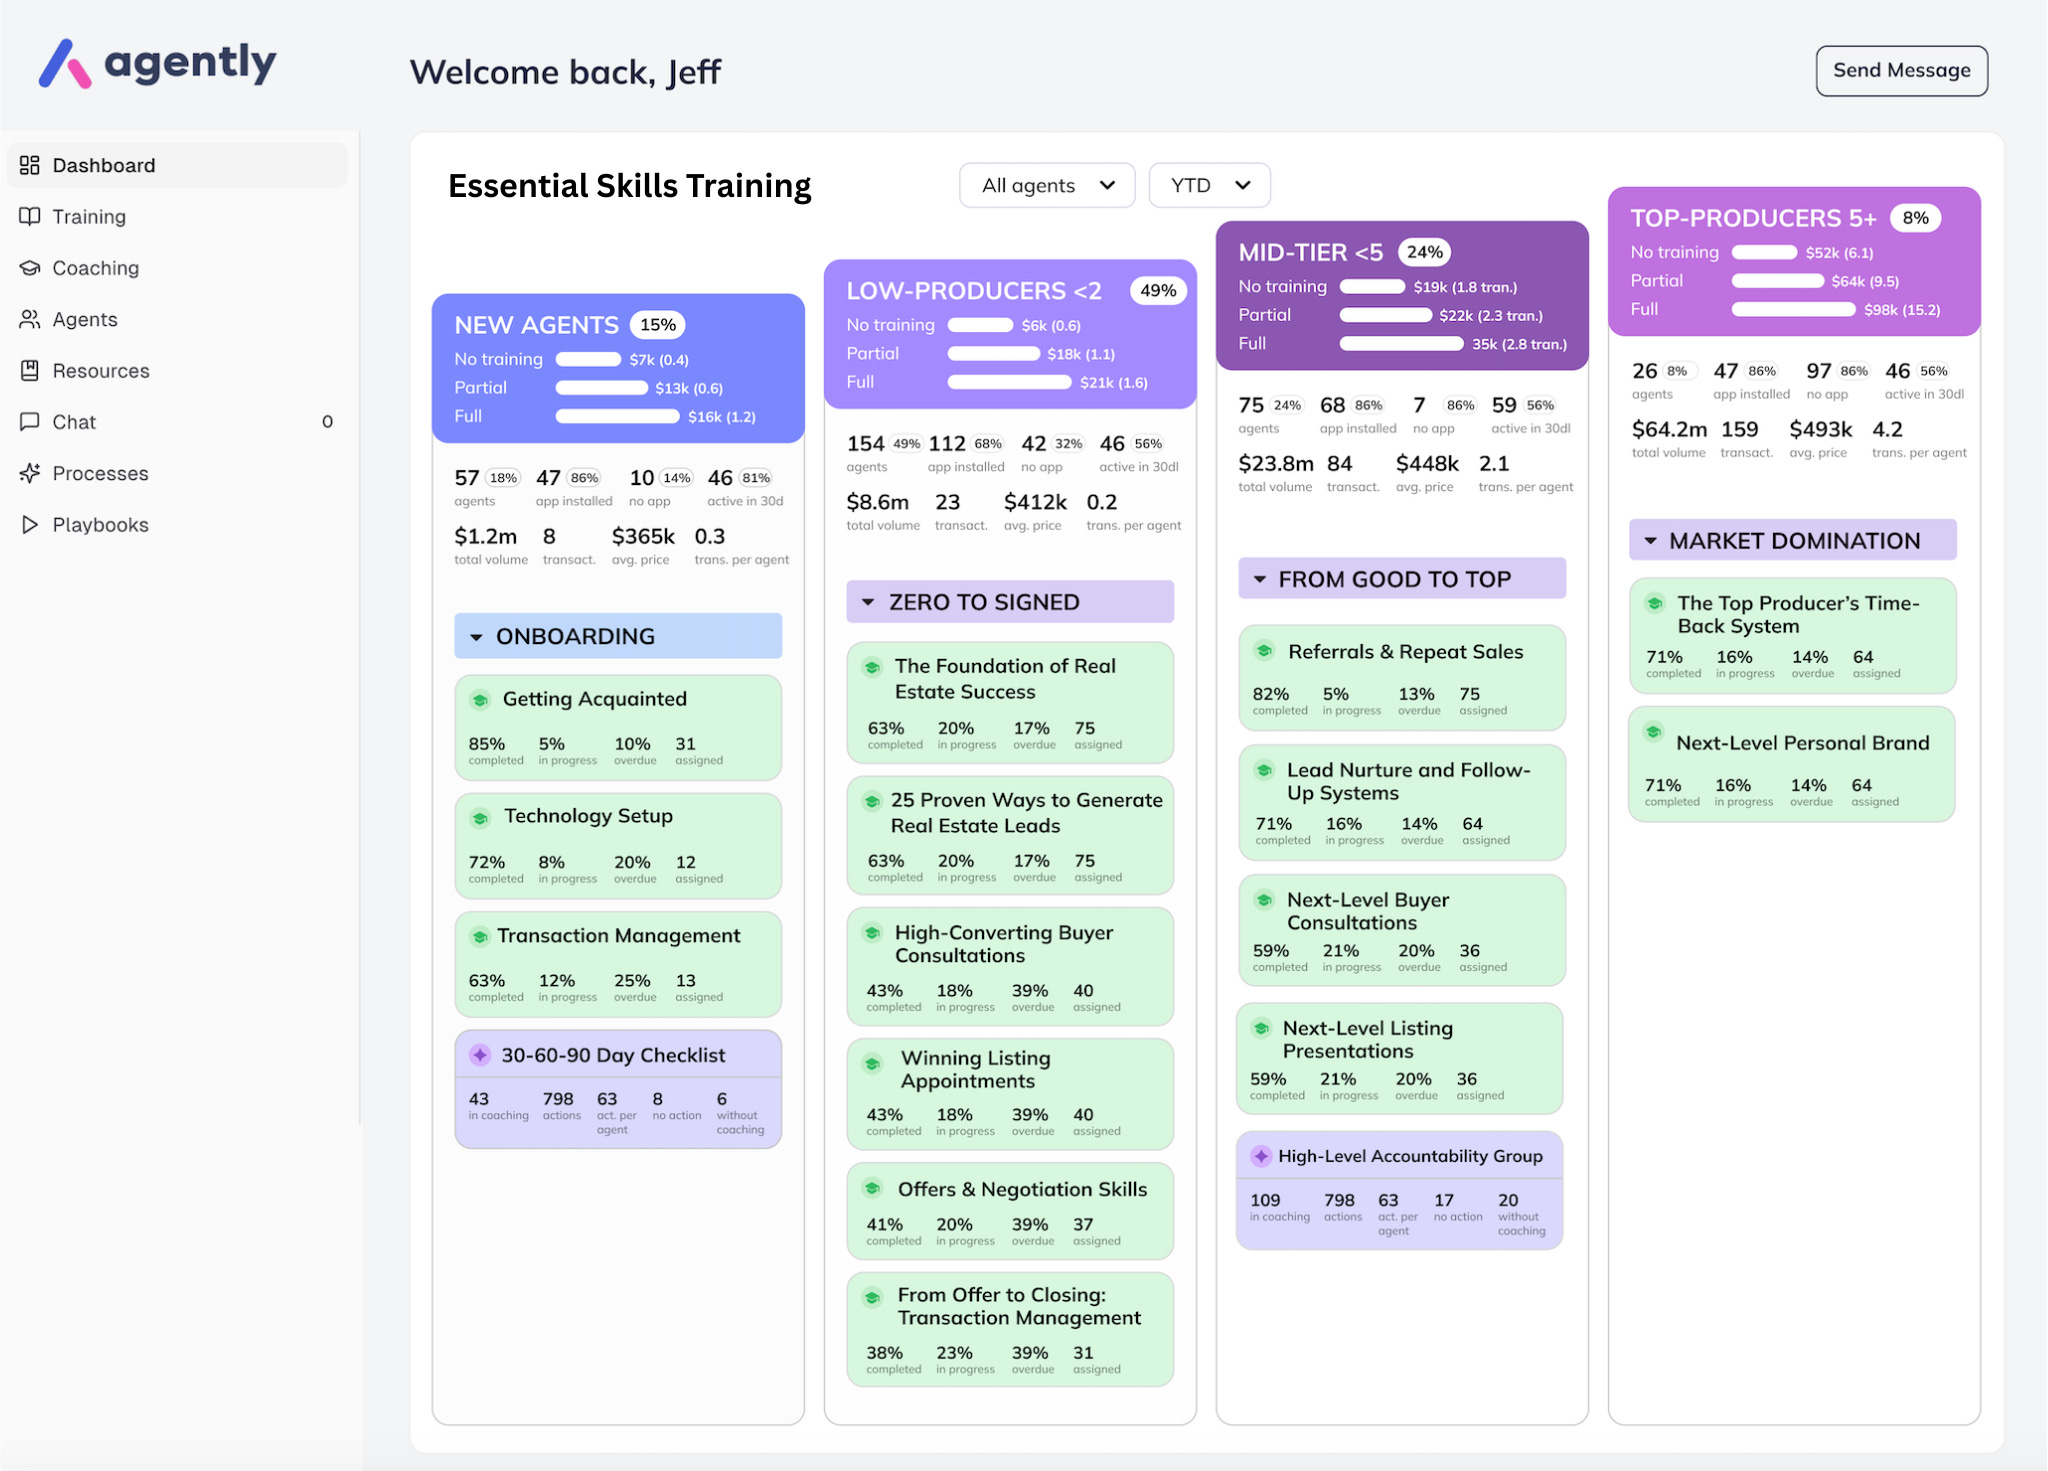Open the Coaching menu item
This screenshot has width=2048, height=1471.
coord(96,268)
